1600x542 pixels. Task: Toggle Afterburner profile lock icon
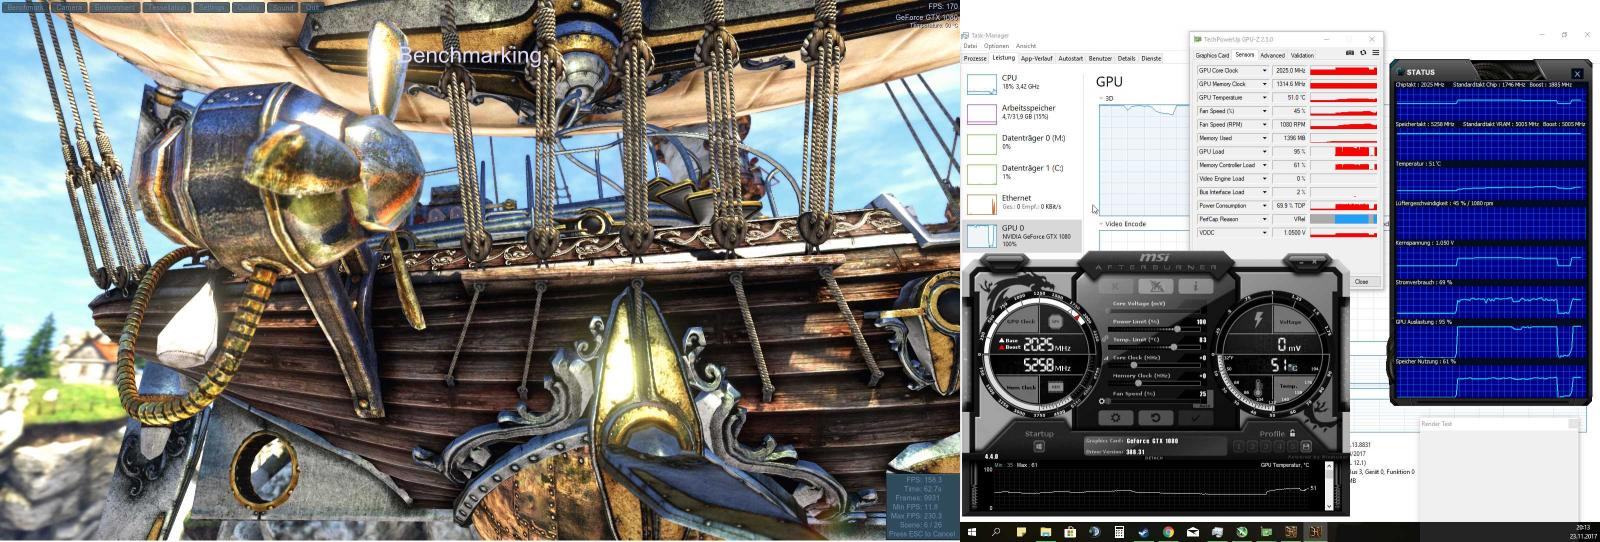[1292, 433]
